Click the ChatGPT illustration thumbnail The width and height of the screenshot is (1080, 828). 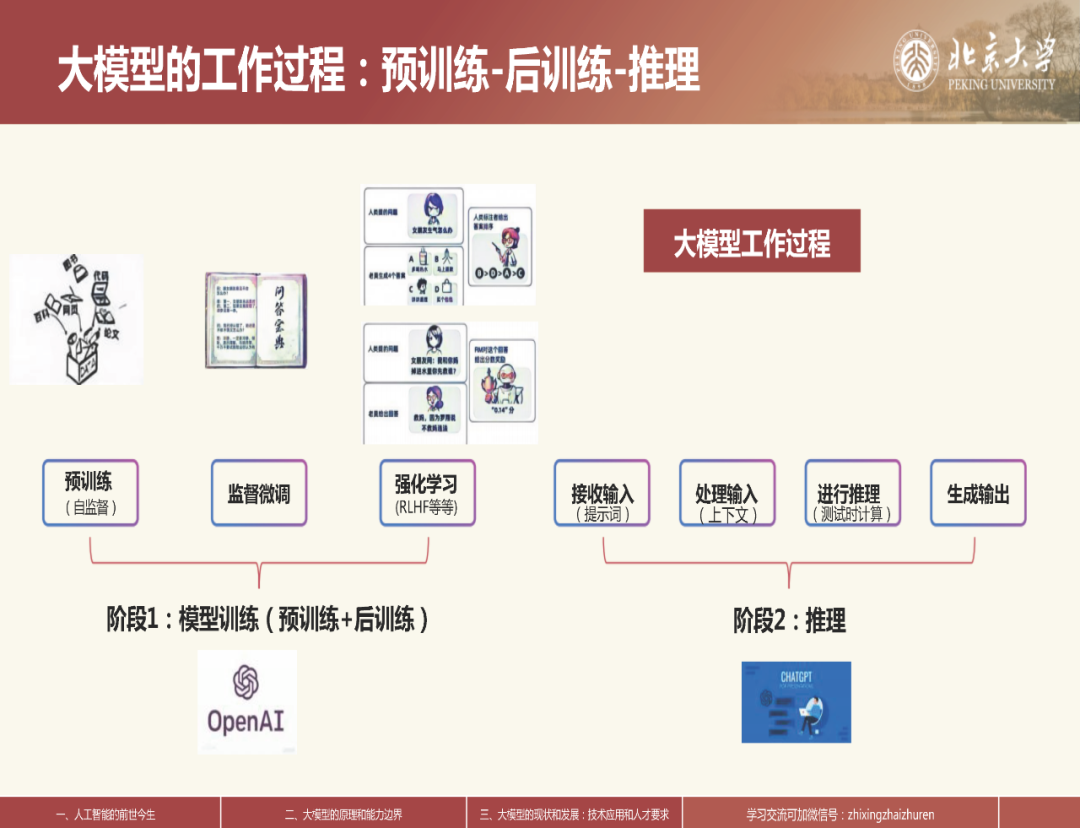796,702
